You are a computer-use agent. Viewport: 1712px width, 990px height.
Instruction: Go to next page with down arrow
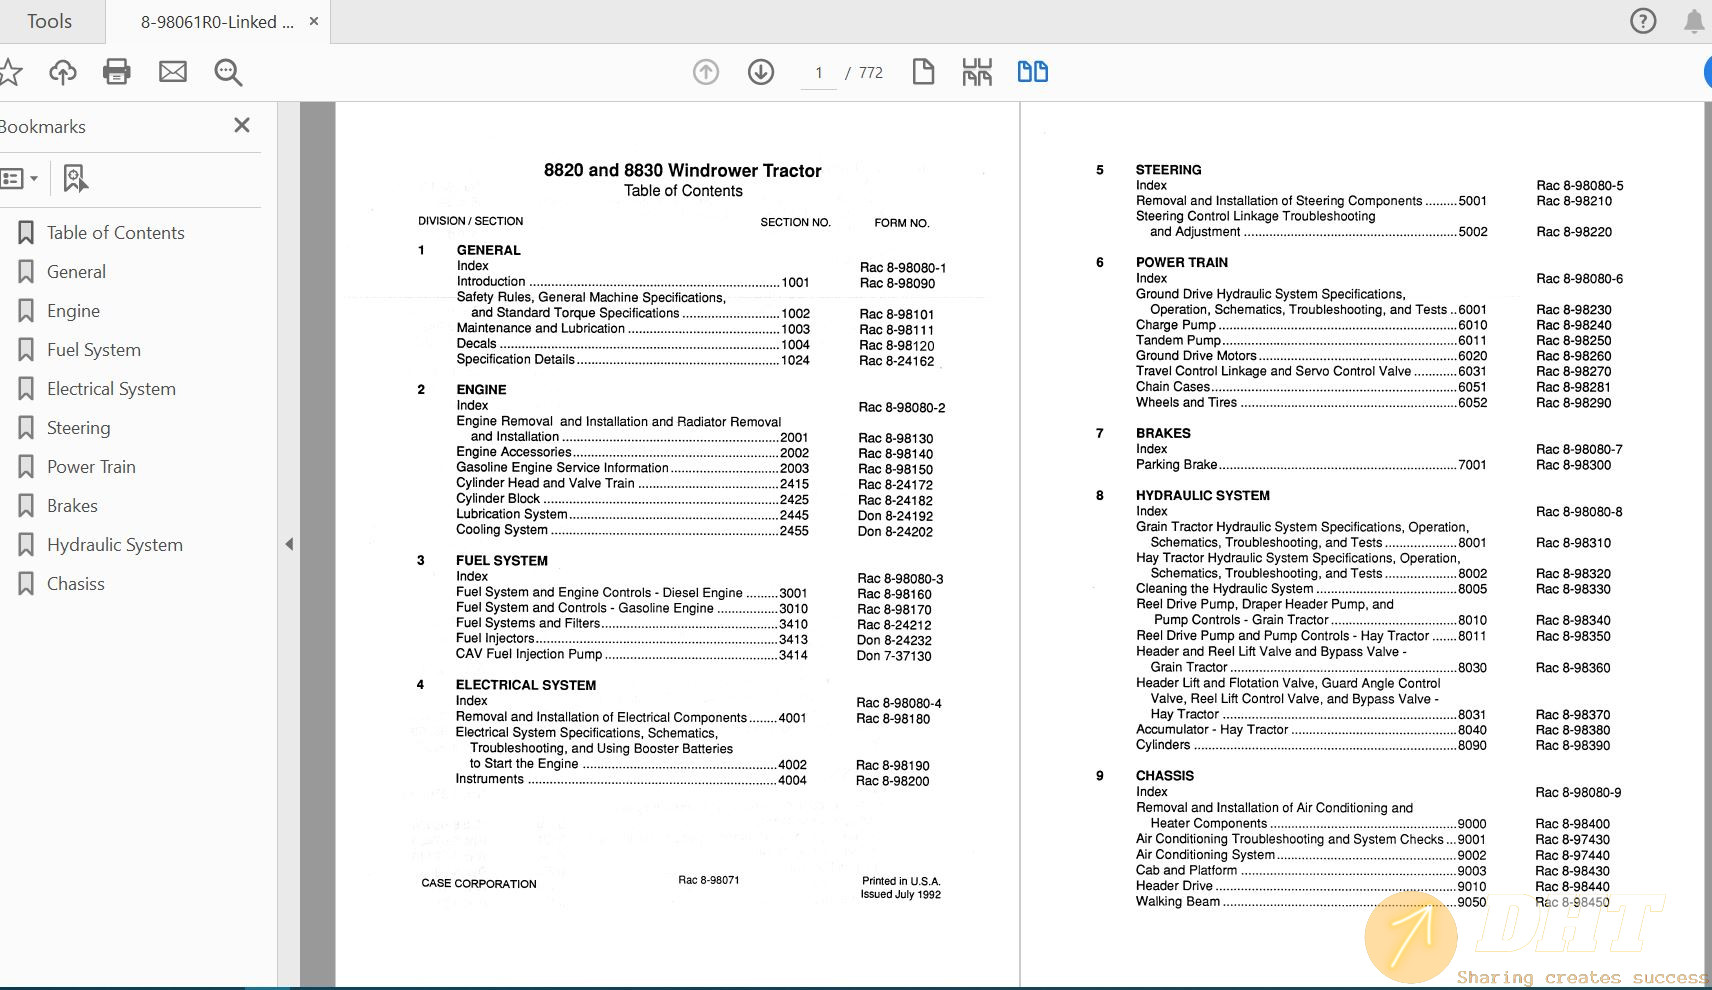point(761,72)
